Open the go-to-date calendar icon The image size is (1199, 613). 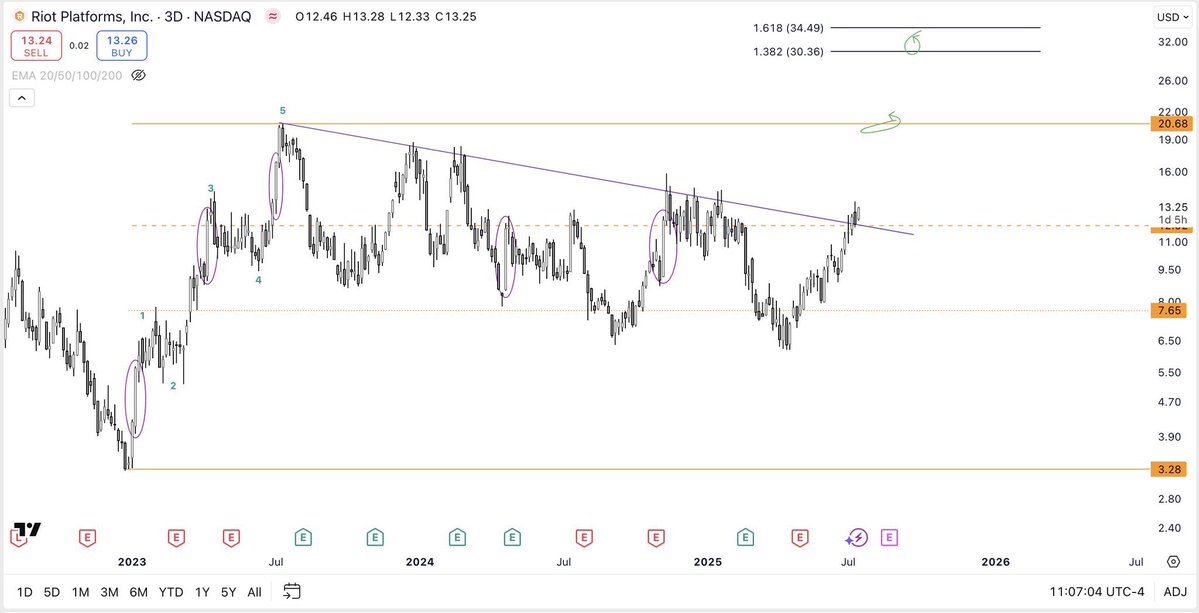tap(292, 591)
